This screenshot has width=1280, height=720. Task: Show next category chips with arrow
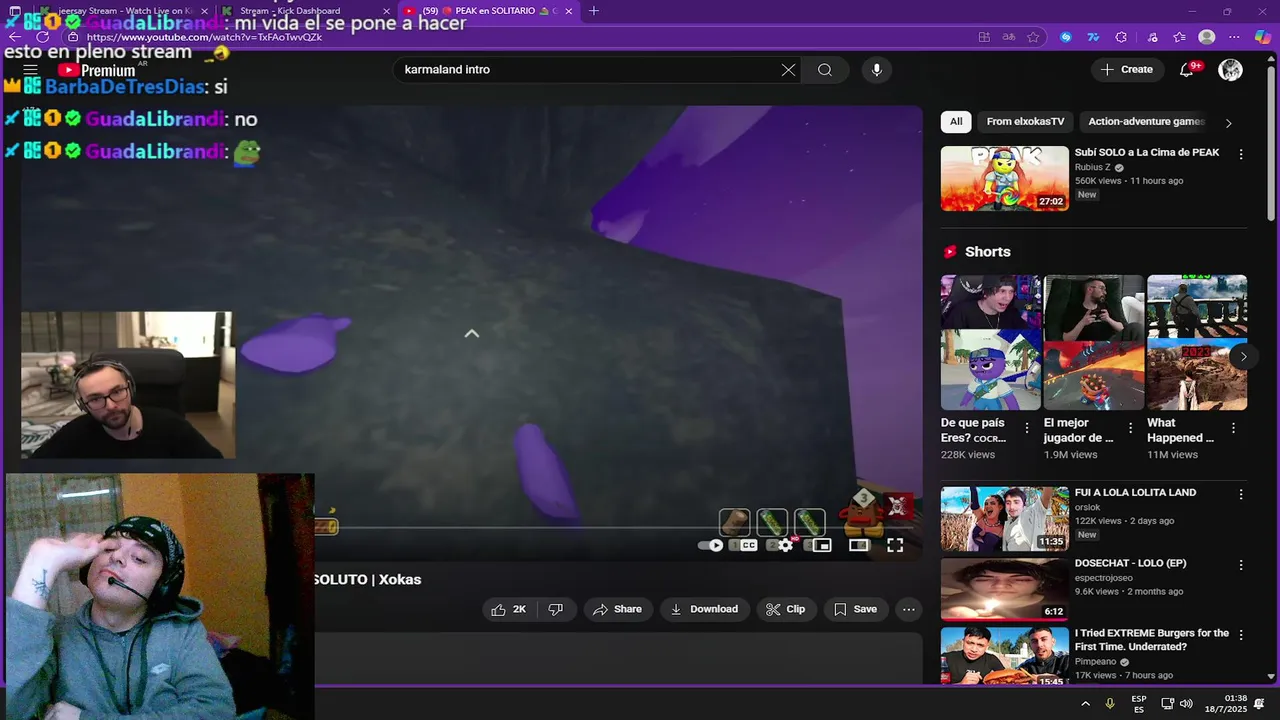pos(1228,122)
